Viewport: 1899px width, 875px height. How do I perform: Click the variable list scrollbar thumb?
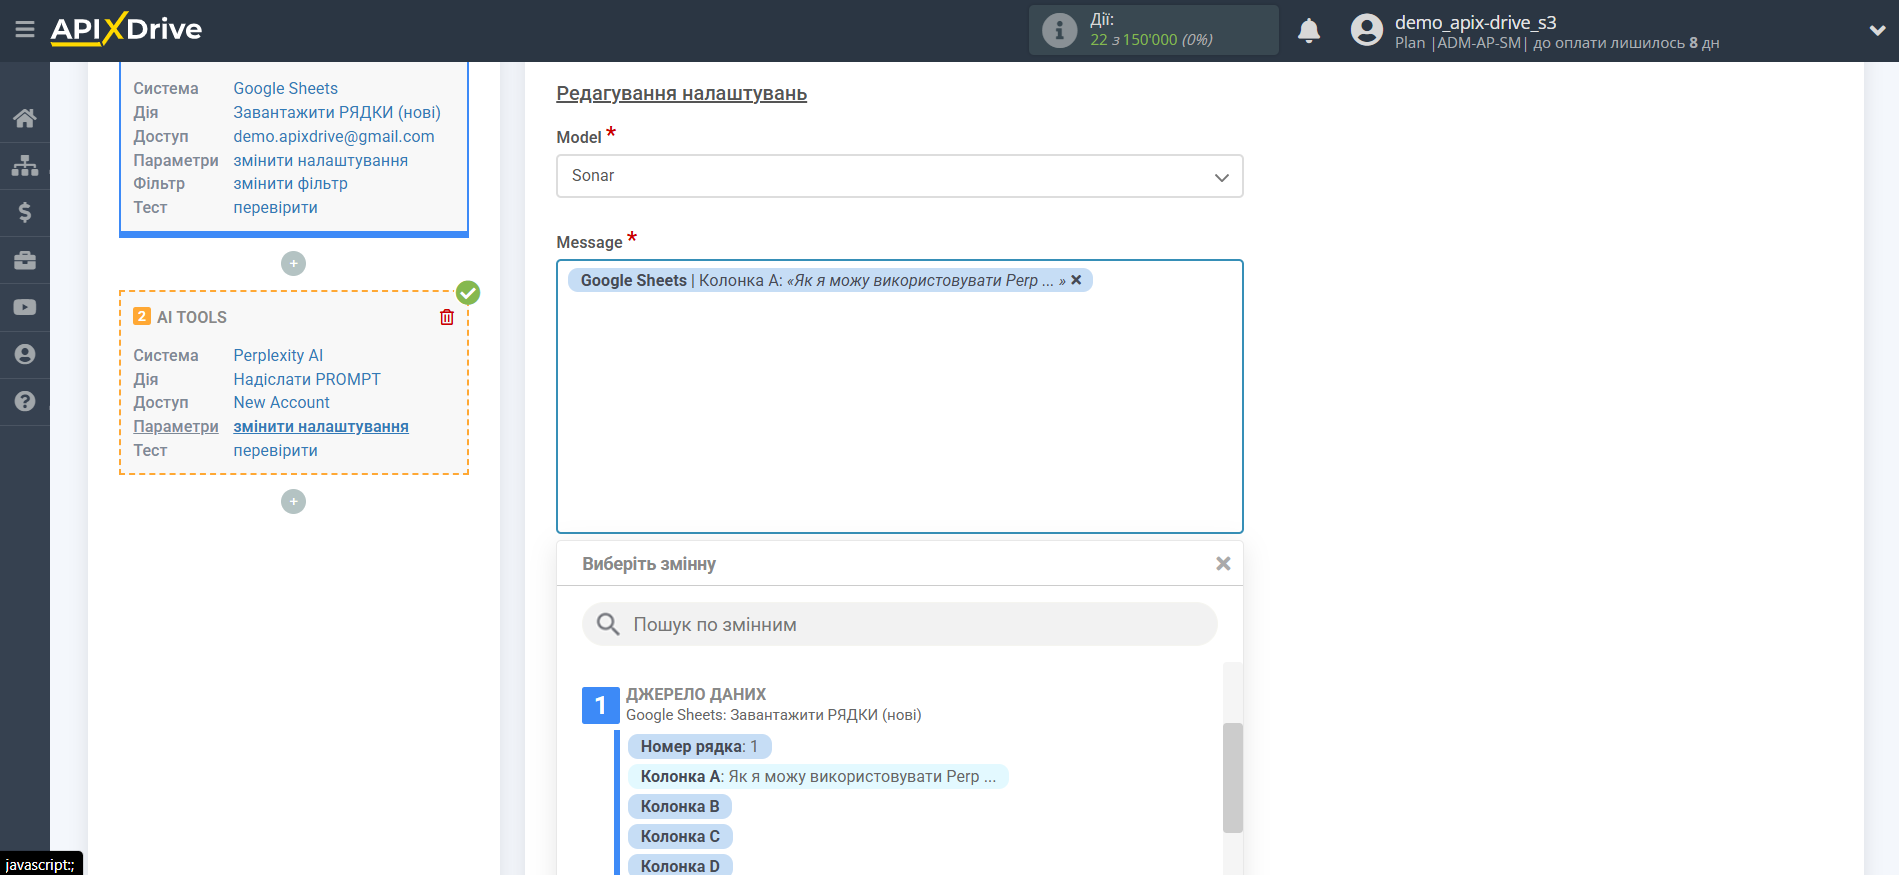tap(1232, 777)
